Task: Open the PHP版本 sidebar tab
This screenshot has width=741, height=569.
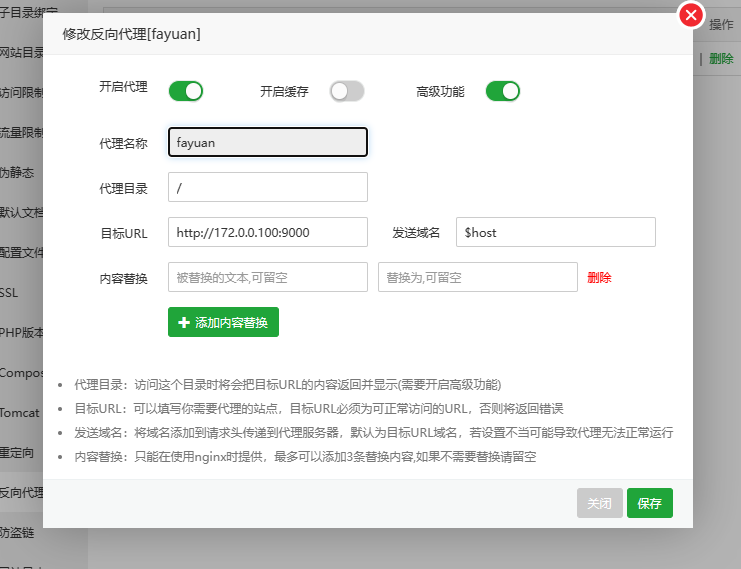Action: click(x=22, y=333)
